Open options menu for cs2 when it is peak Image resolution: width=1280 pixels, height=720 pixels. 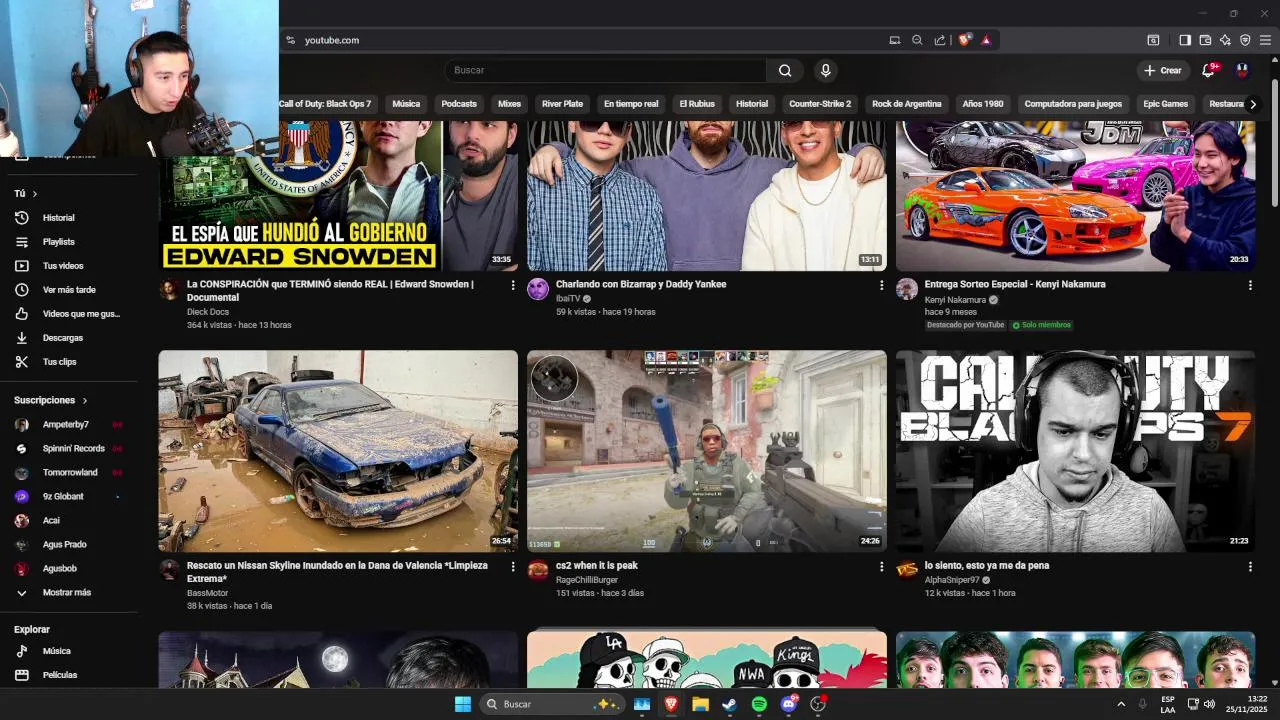point(881,566)
